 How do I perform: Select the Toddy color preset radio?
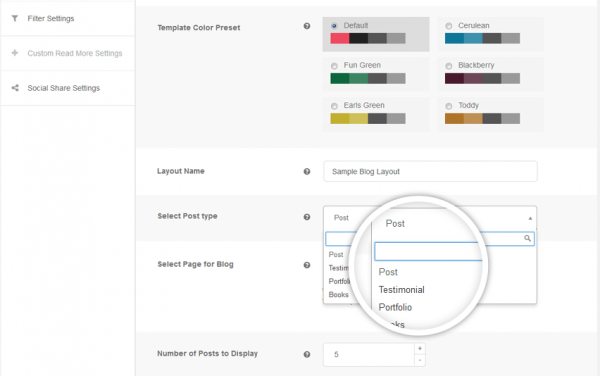pos(448,106)
